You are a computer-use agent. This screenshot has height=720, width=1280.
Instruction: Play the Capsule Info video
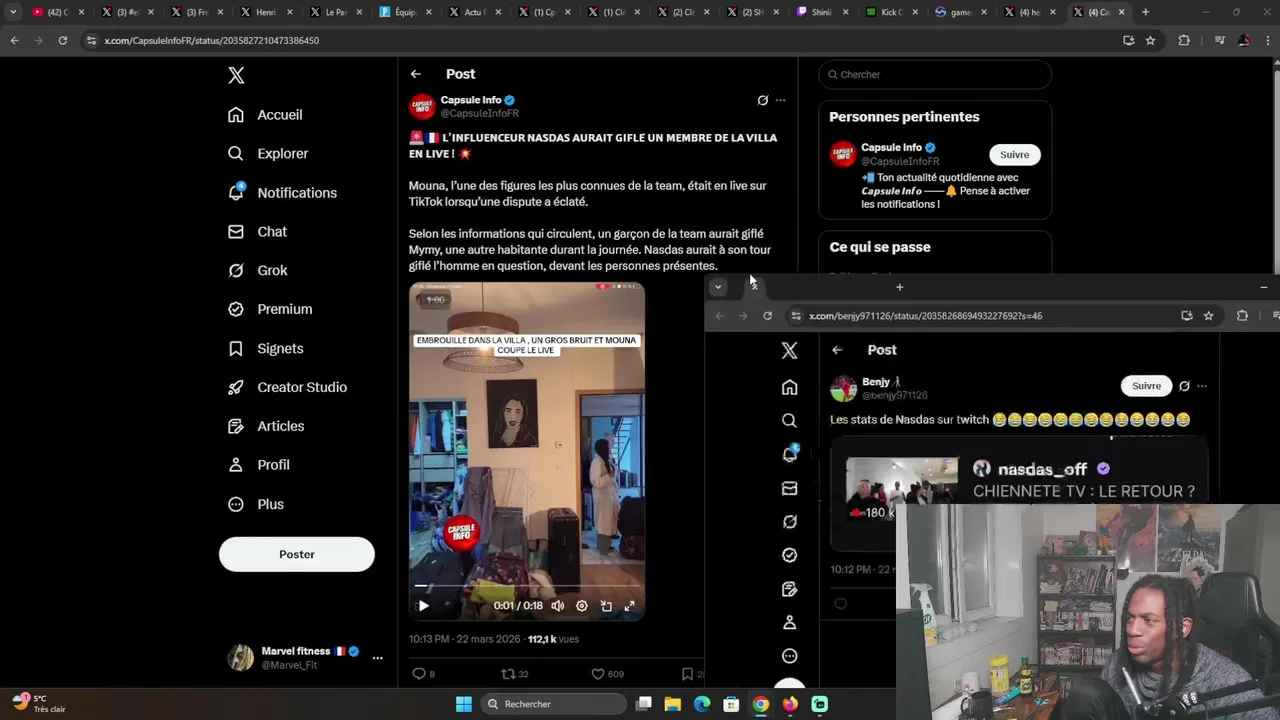click(x=423, y=606)
